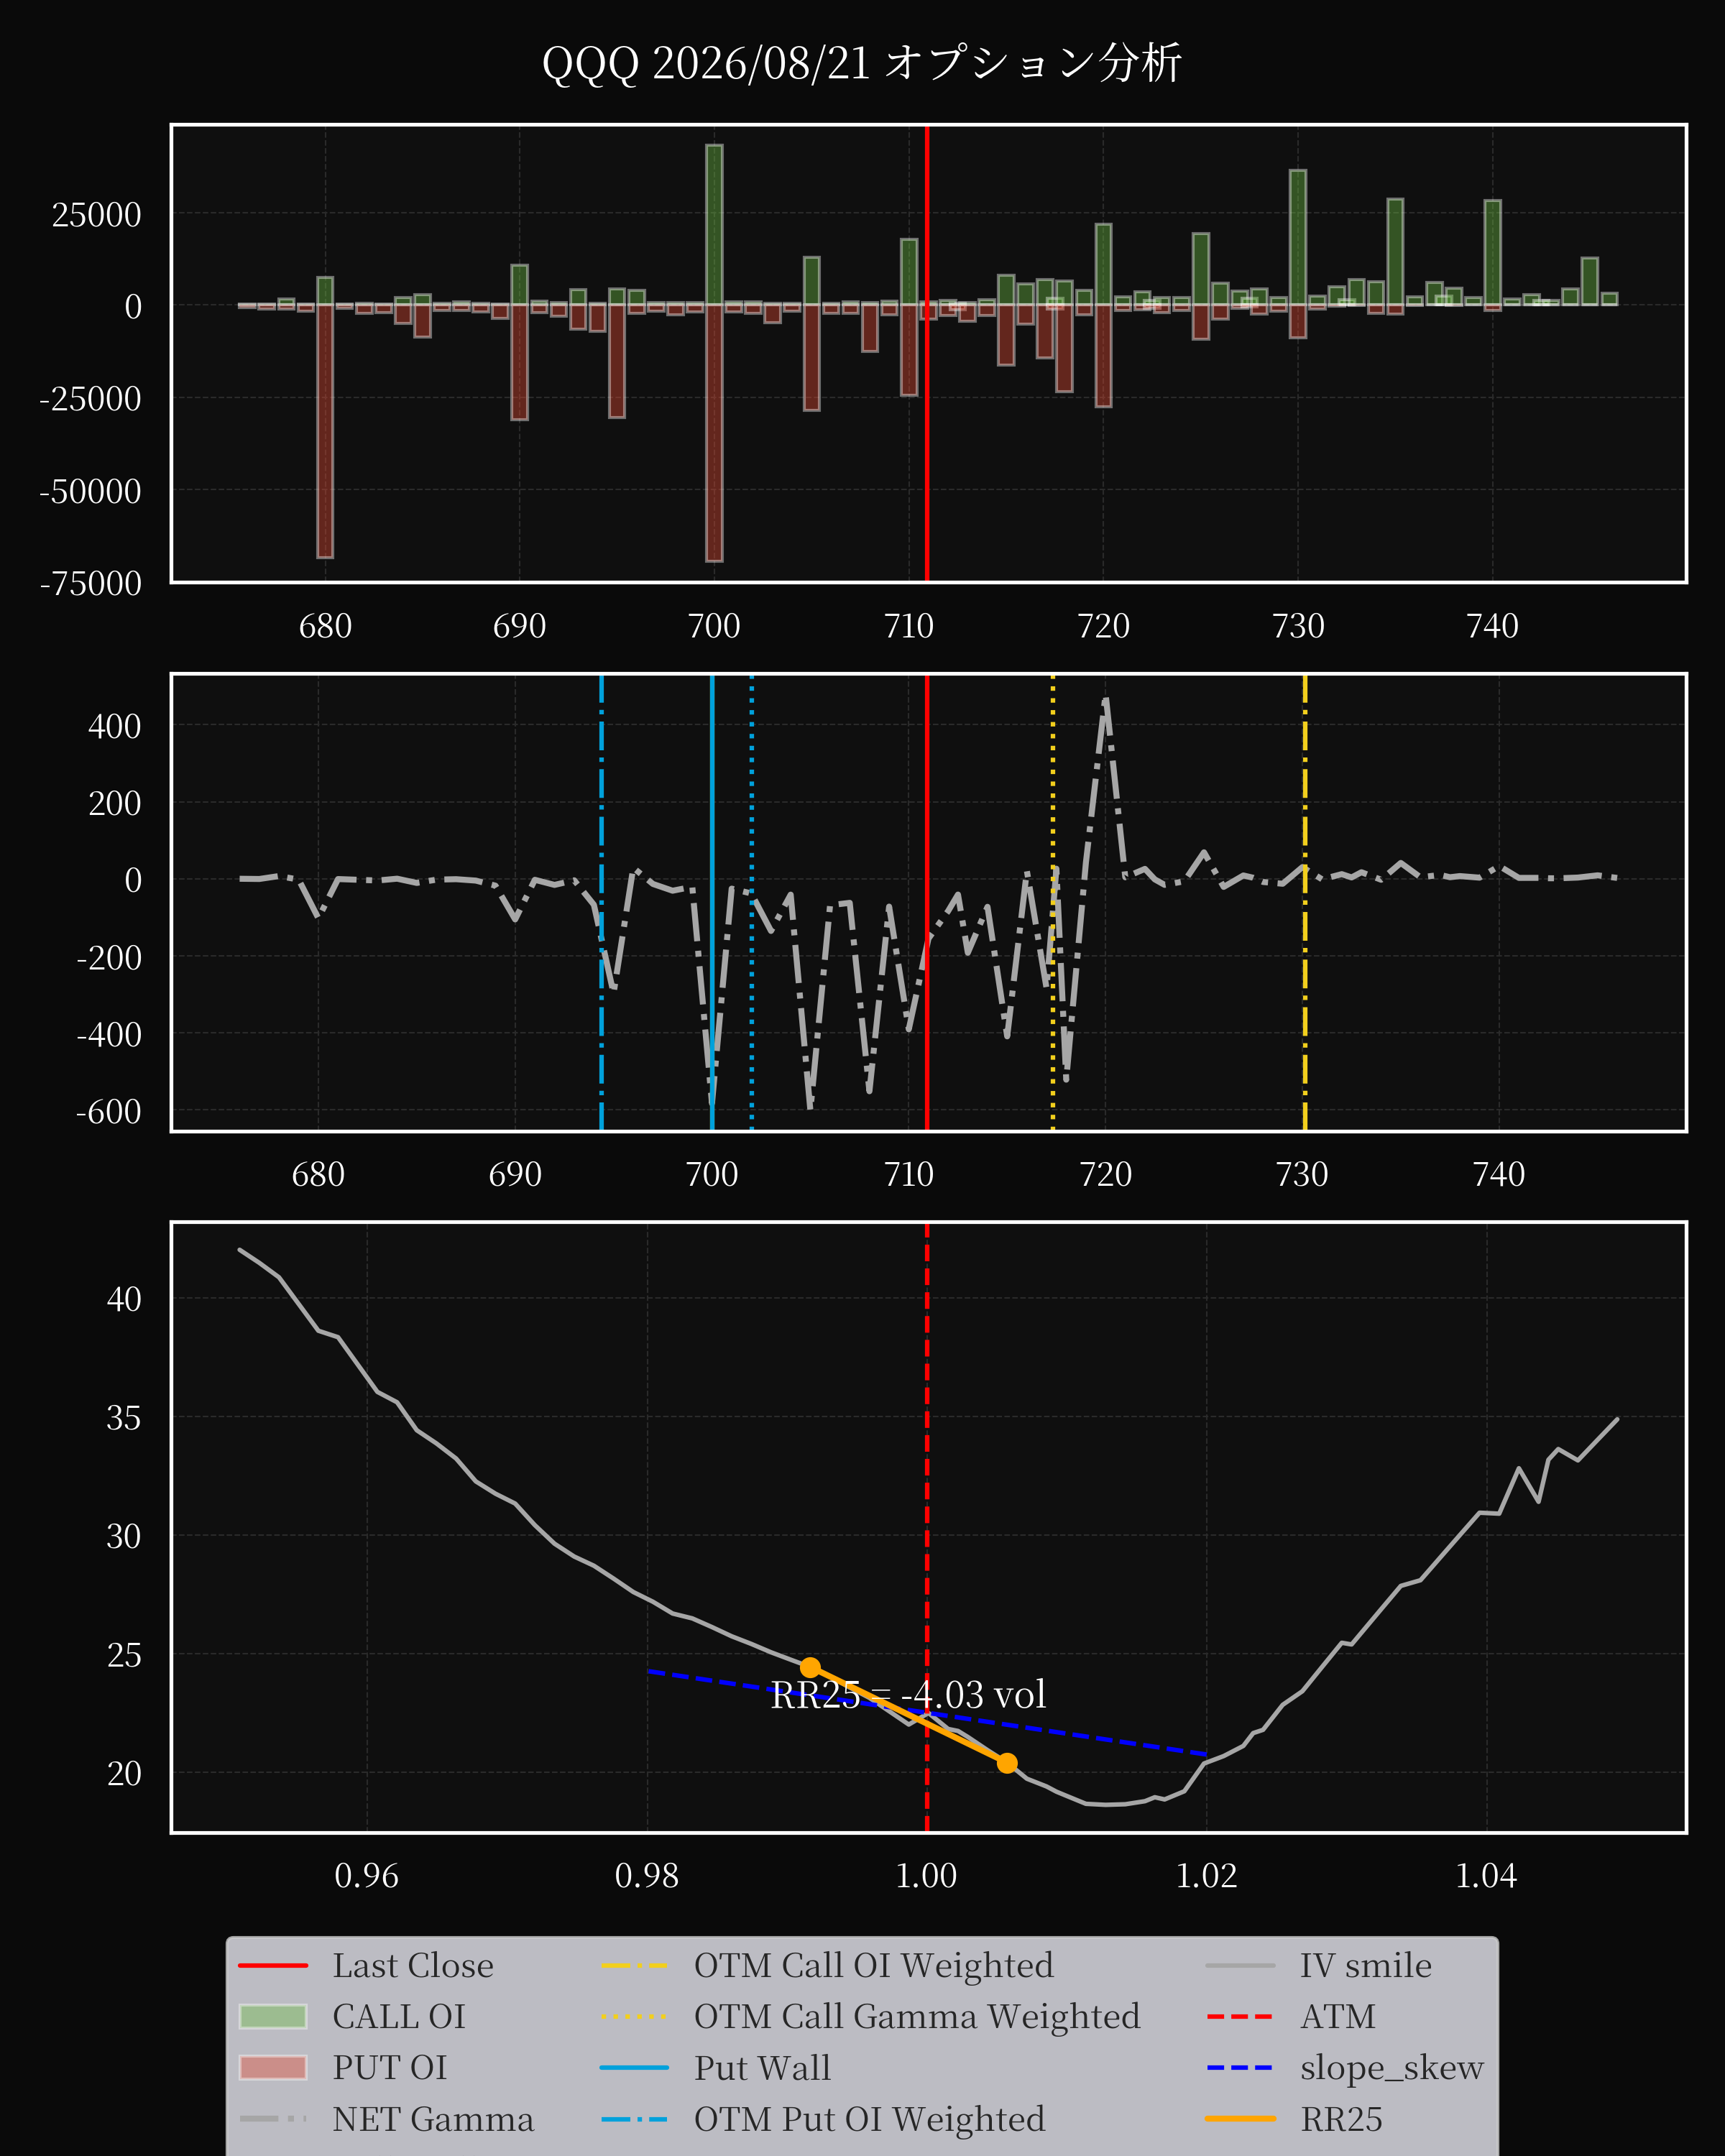Click the "-75000" y-axis tick label
Image resolution: width=1725 pixels, height=2156 pixels.
click(x=91, y=583)
